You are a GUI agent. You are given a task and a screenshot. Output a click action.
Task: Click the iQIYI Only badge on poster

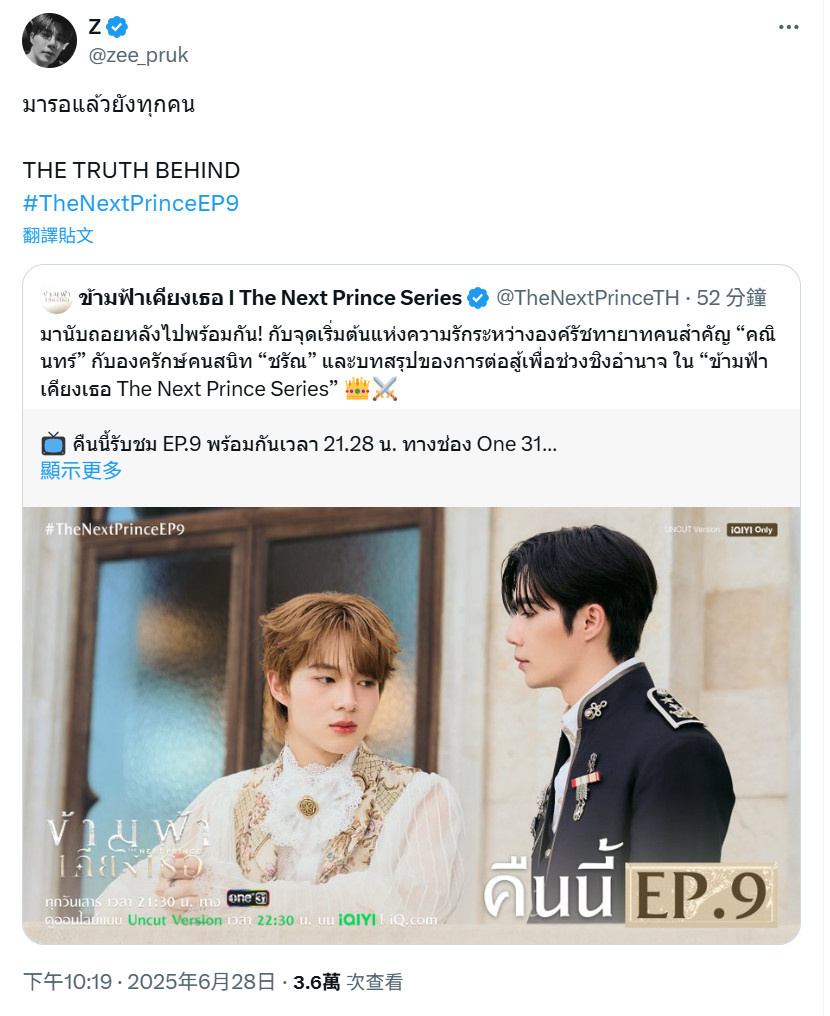pyautogui.click(x=752, y=530)
